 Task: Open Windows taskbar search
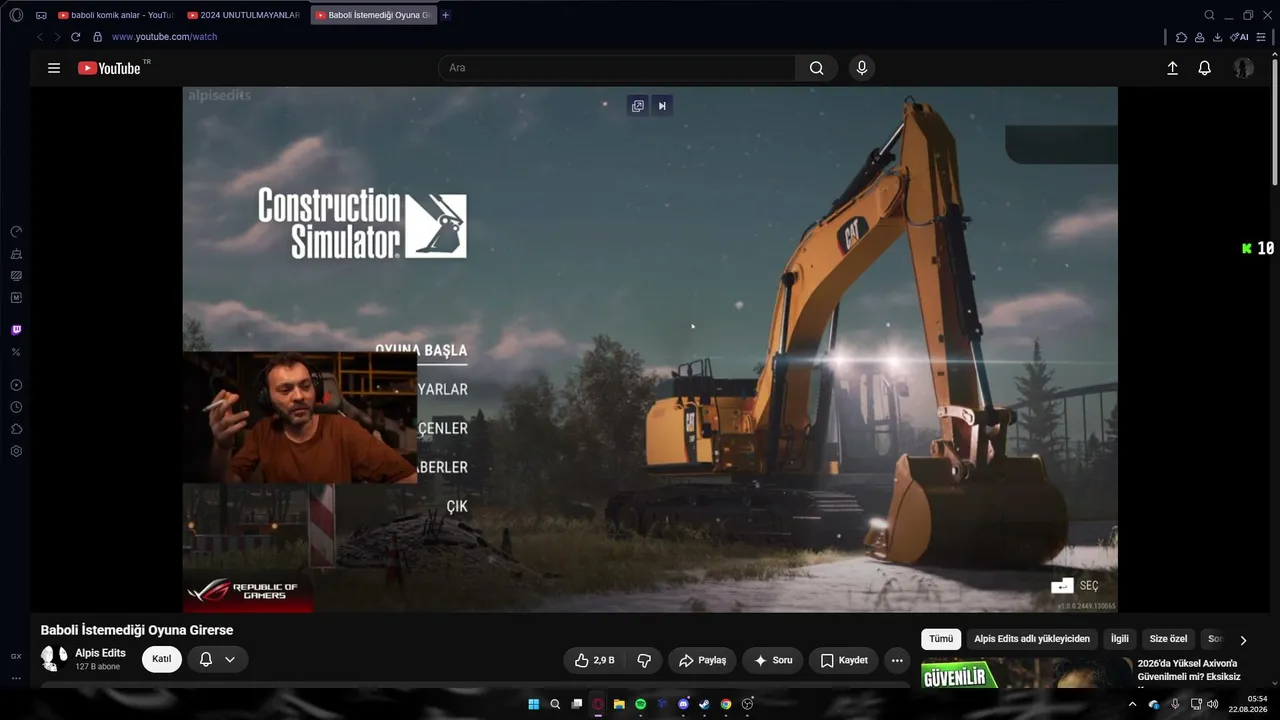click(x=555, y=704)
